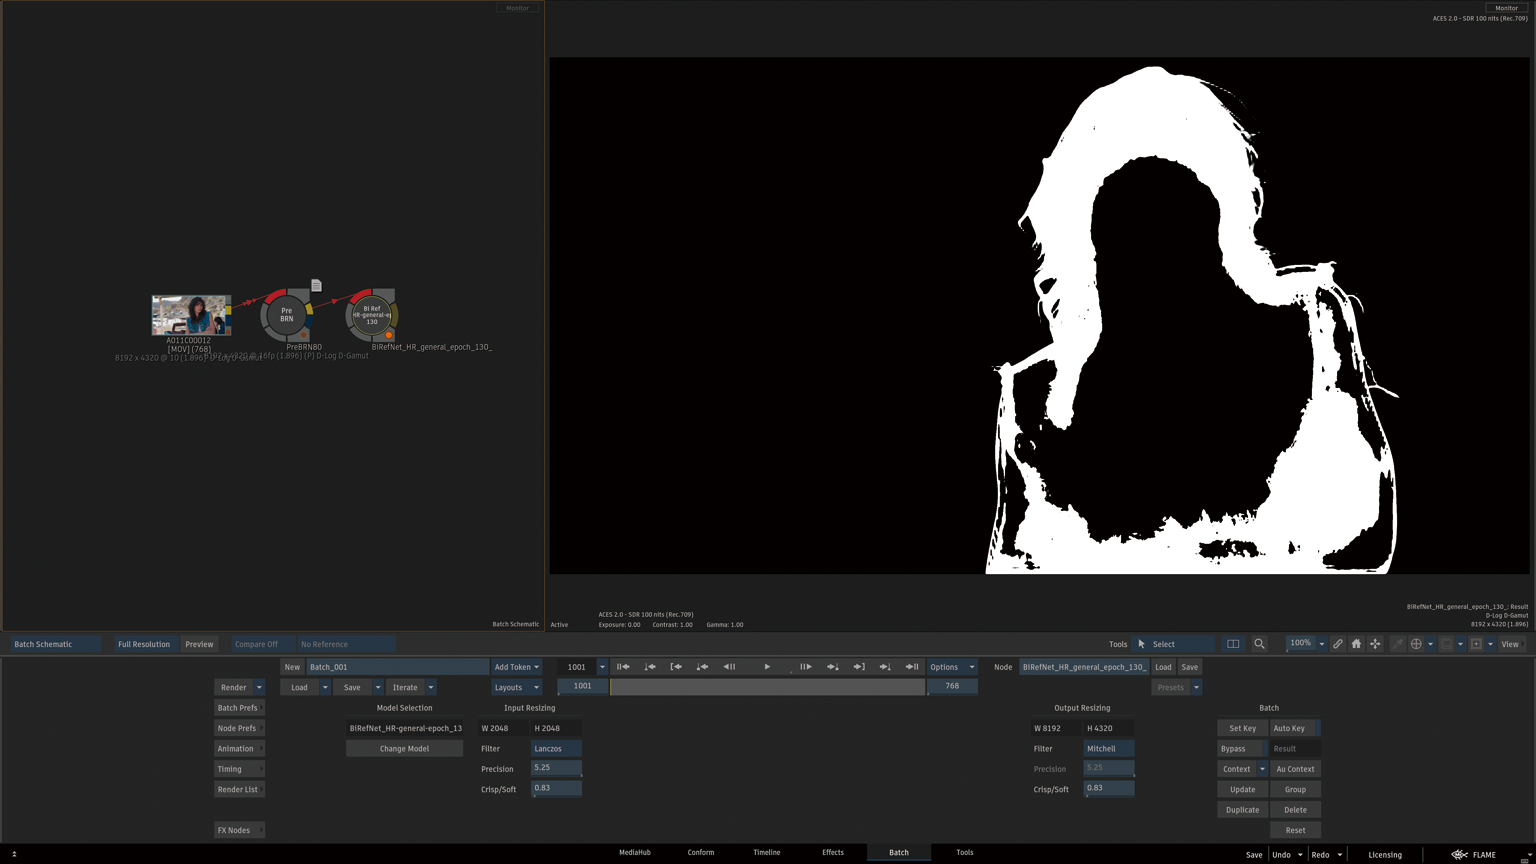The height and width of the screenshot is (864, 1536).
Task: Click the note icon above PreBRN node
Action: [x=316, y=285]
